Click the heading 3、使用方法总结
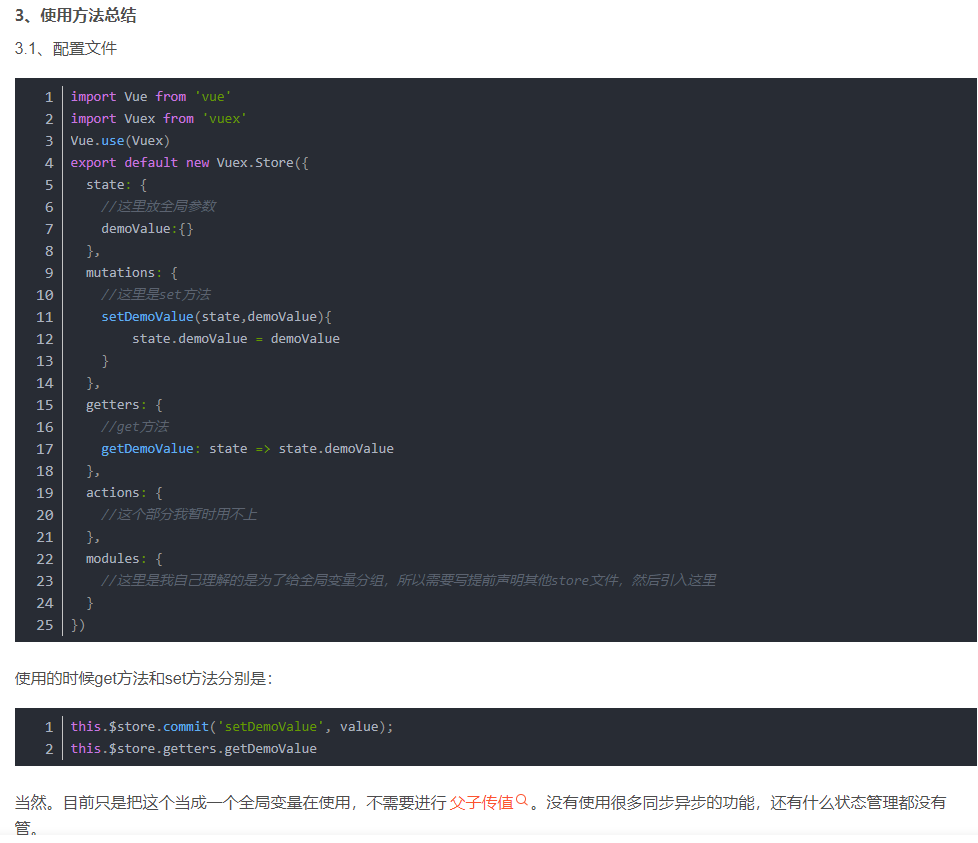Screen dimensions: 978x843 coord(75,16)
